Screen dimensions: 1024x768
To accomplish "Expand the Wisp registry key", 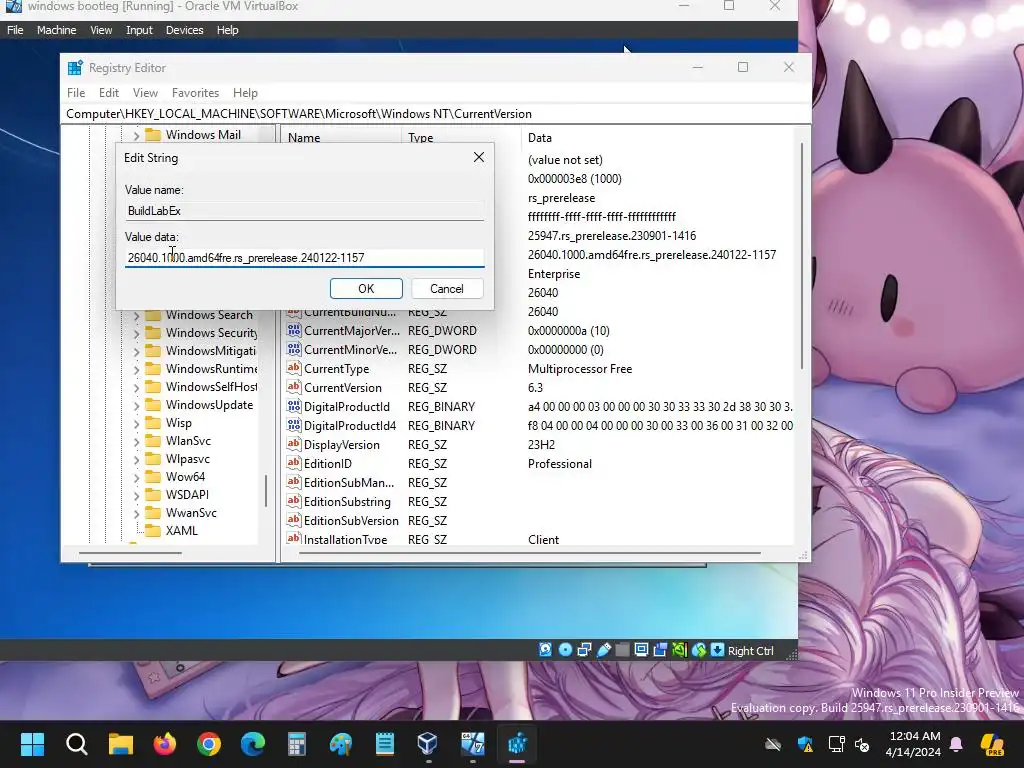I will click(x=136, y=423).
